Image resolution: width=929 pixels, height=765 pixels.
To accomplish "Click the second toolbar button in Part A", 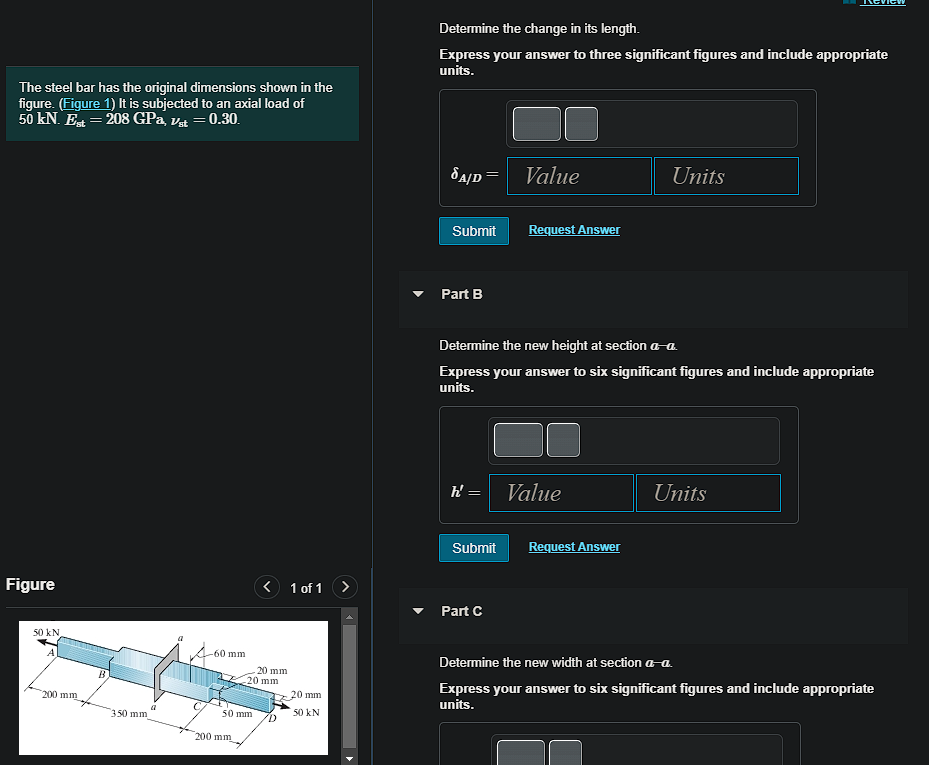I will 581,124.
